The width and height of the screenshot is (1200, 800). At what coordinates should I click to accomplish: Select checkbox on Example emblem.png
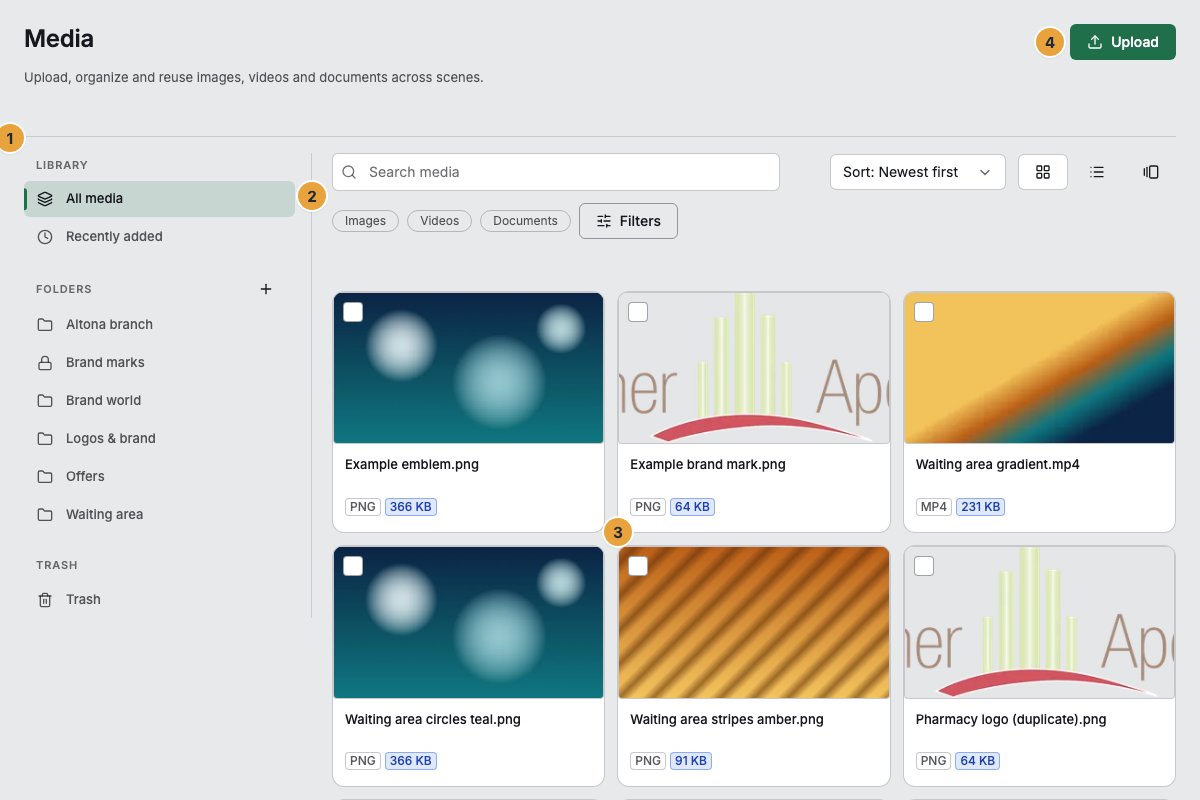click(353, 312)
